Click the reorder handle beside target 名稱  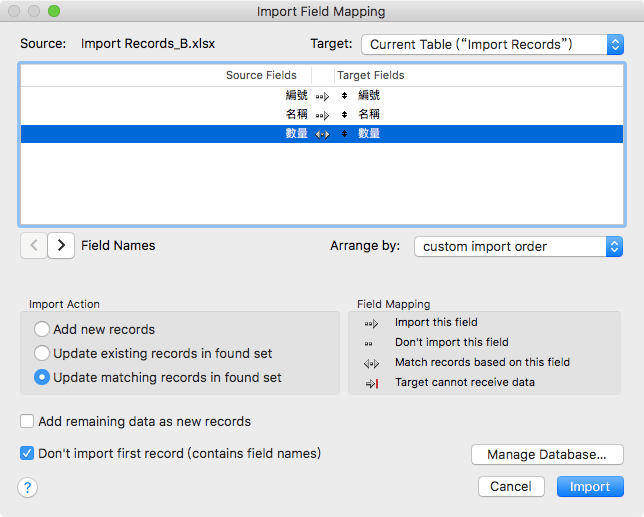[x=344, y=115]
